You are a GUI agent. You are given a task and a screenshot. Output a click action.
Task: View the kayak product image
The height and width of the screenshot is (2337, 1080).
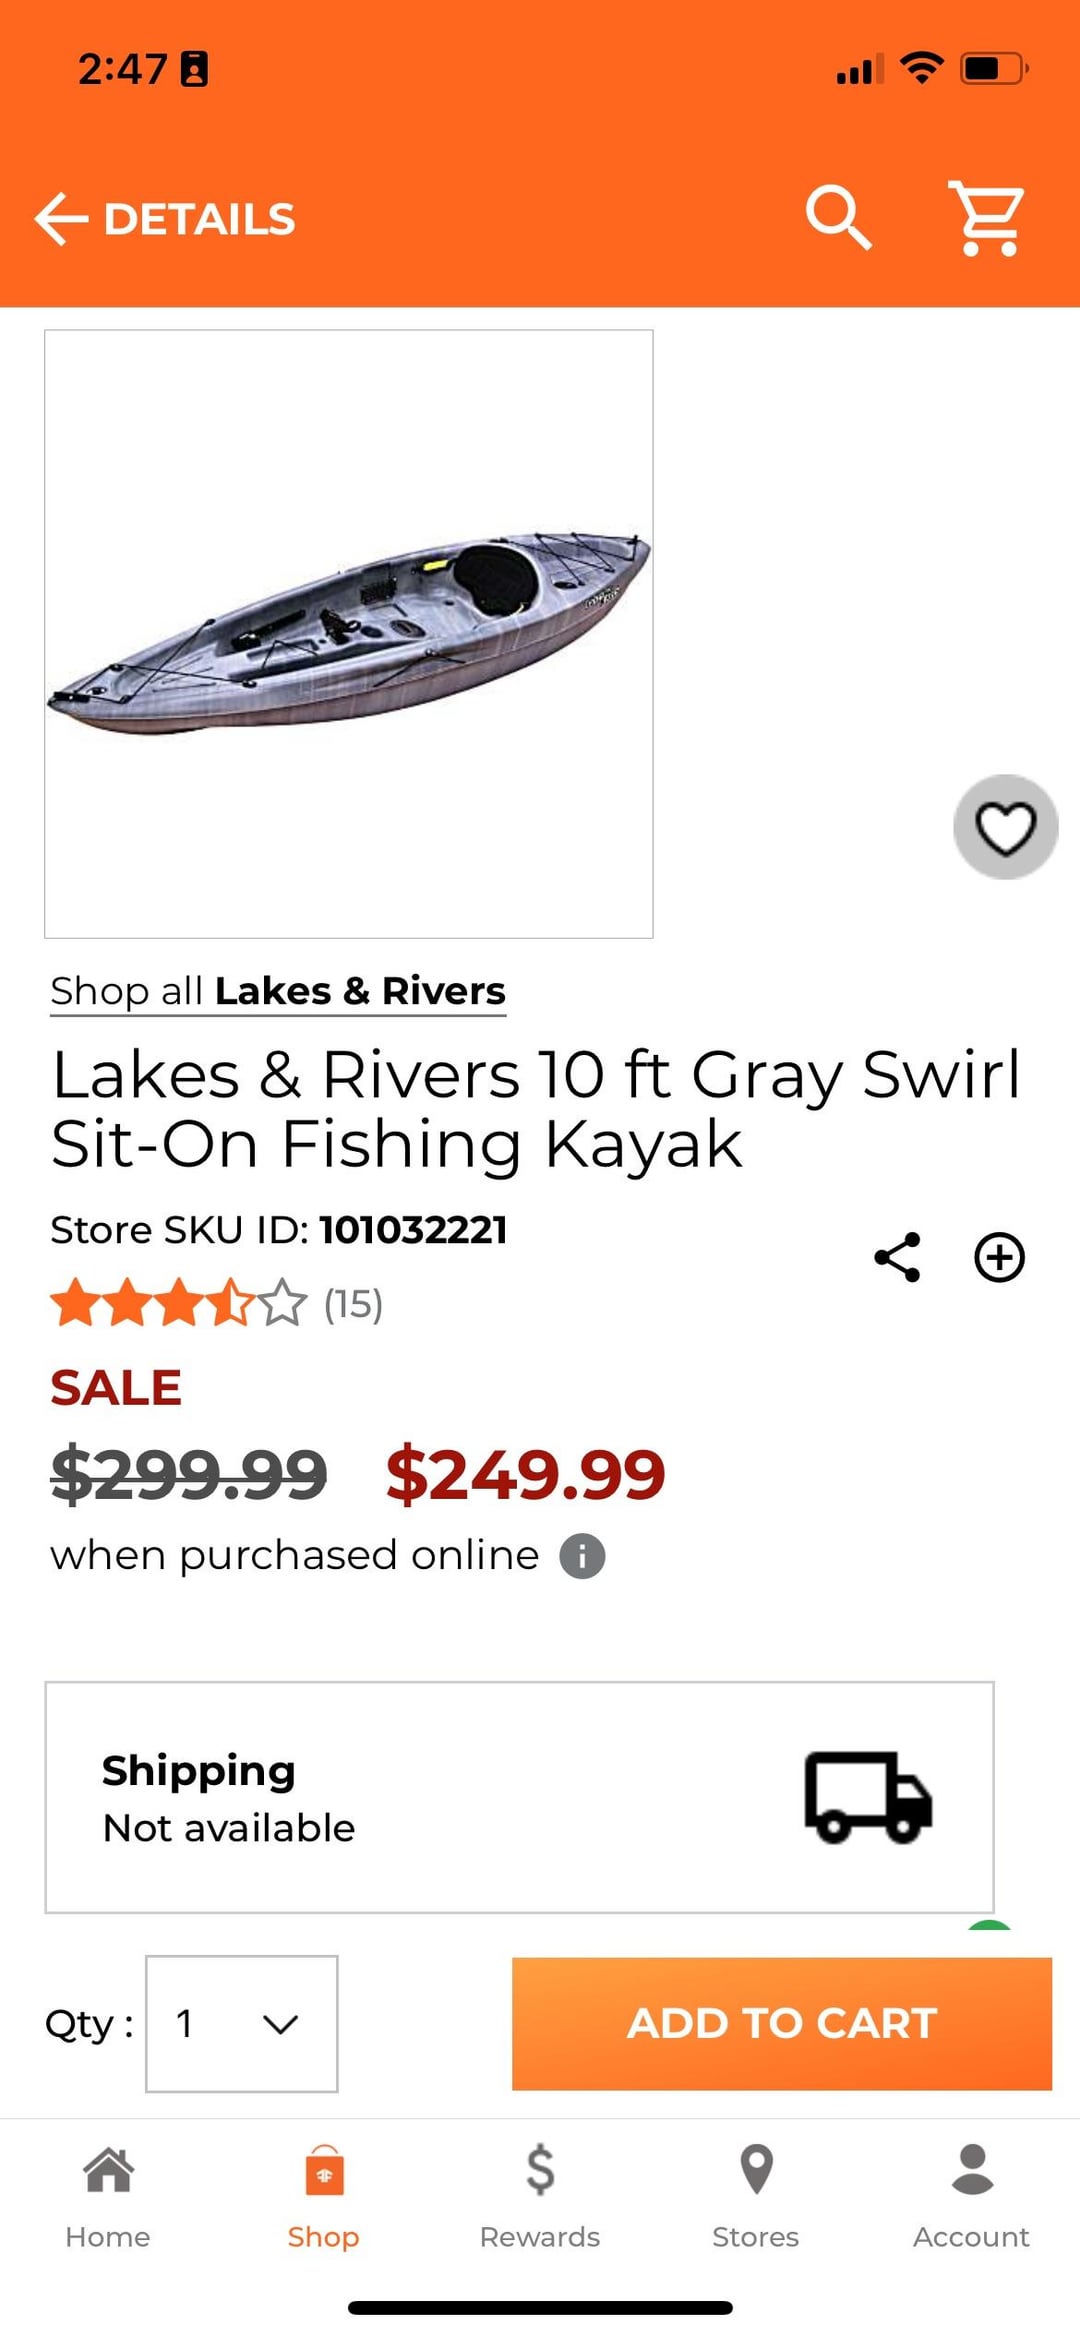[349, 634]
